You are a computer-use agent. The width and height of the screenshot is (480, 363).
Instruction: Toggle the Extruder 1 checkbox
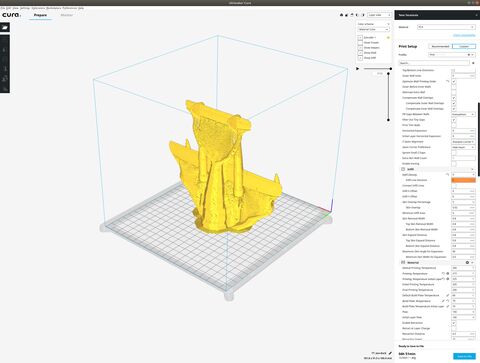360,38
